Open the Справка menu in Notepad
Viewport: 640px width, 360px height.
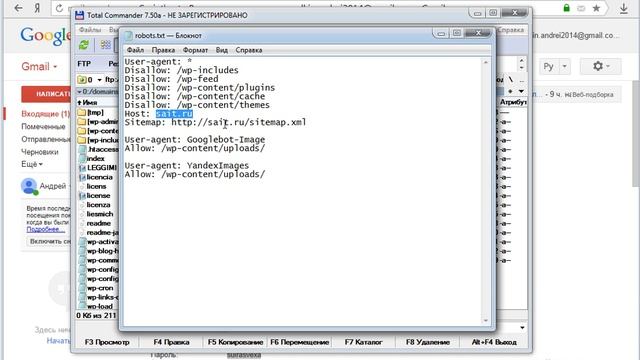coord(249,50)
